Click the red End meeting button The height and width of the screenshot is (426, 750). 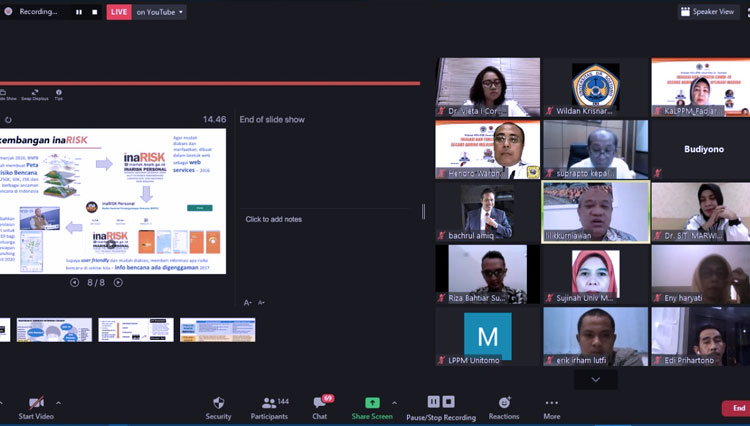(738, 408)
